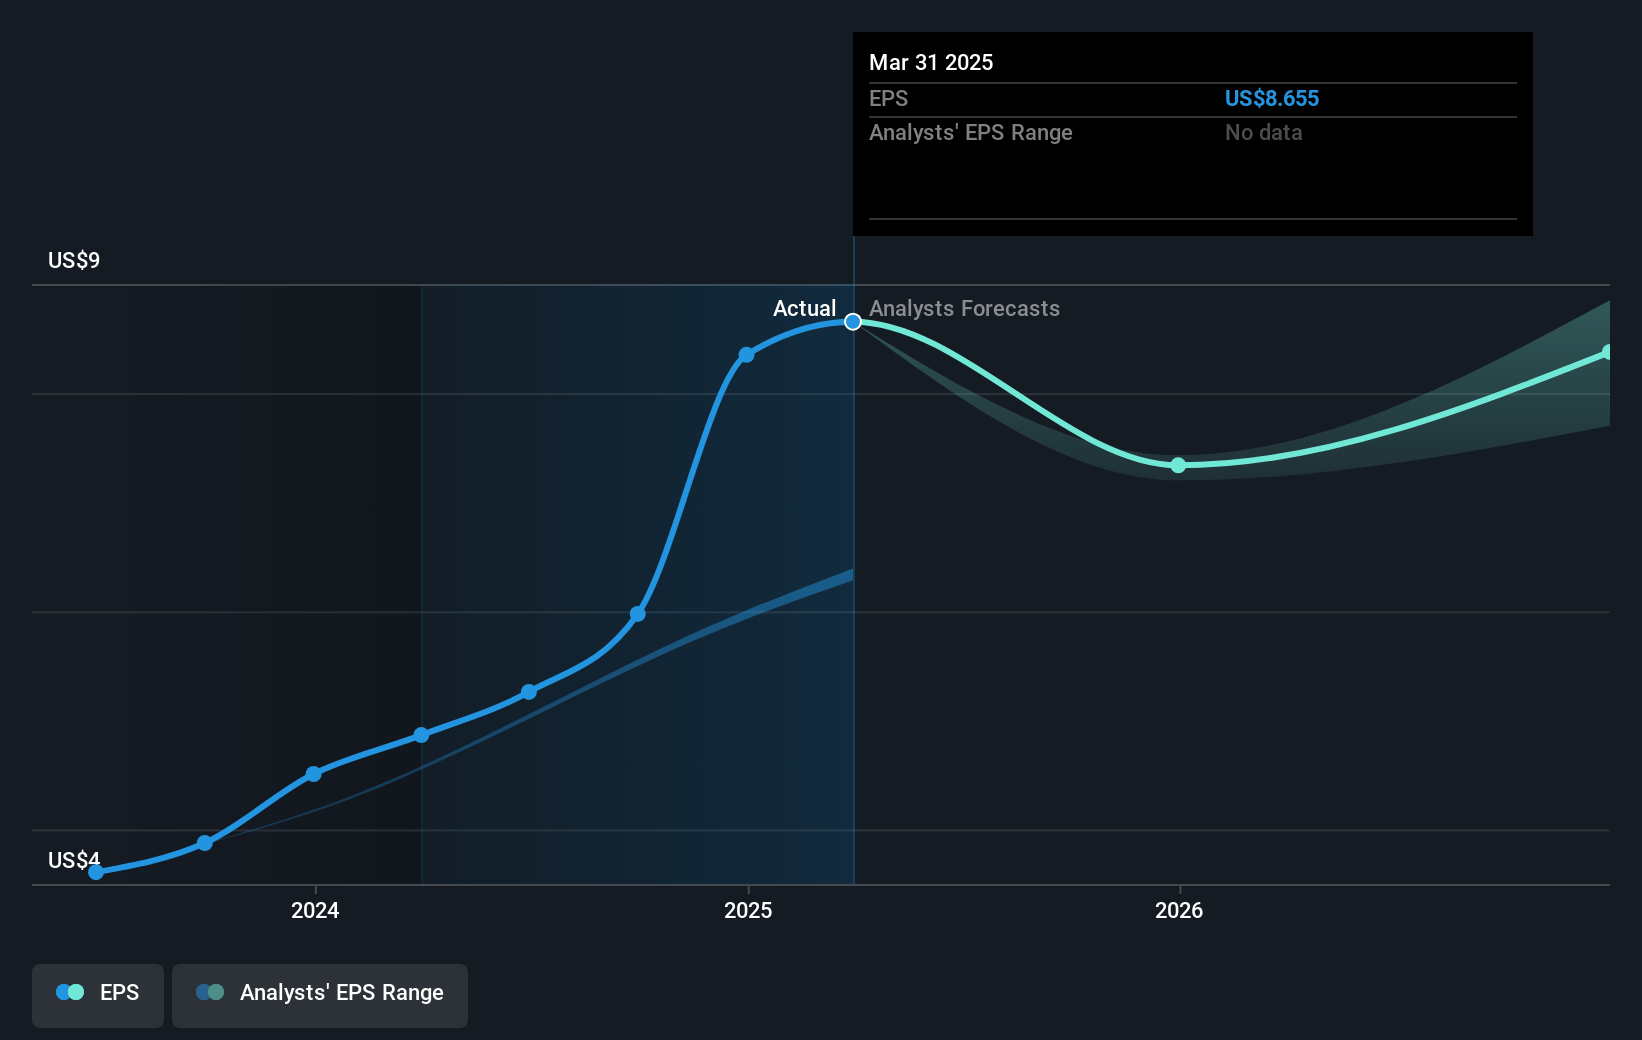Click the 'Mar 31 2025' tooltip date
This screenshot has width=1642, height=1040.
click(x=931, y=62)
